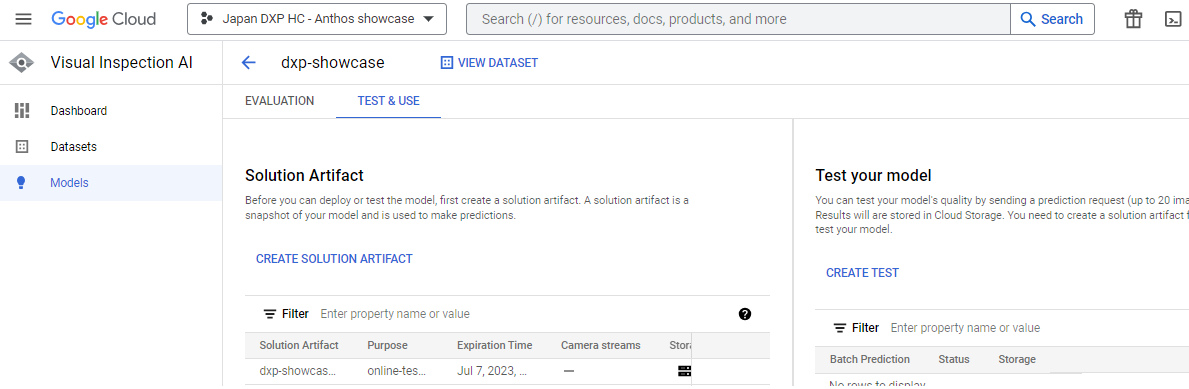Open Dashboard in the sidebar
This screenshot has height=389, width=1189.
click(x=79, y=111)
